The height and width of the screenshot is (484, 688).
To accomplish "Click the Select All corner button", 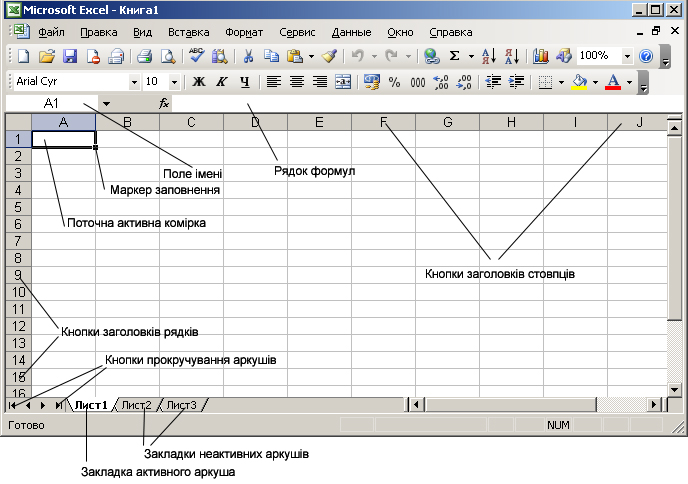I will point(18,122).
